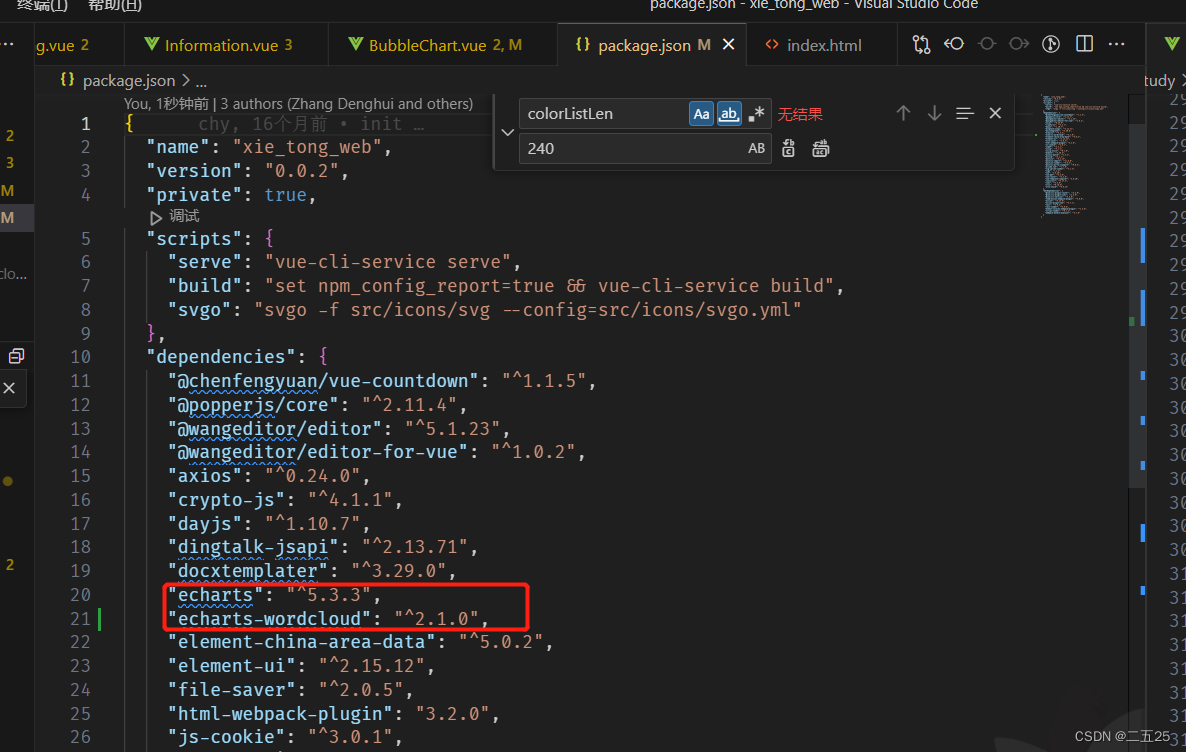Click the 无结果 no results label
This screenshot has width=1186, height=752.
coord(799,114)
